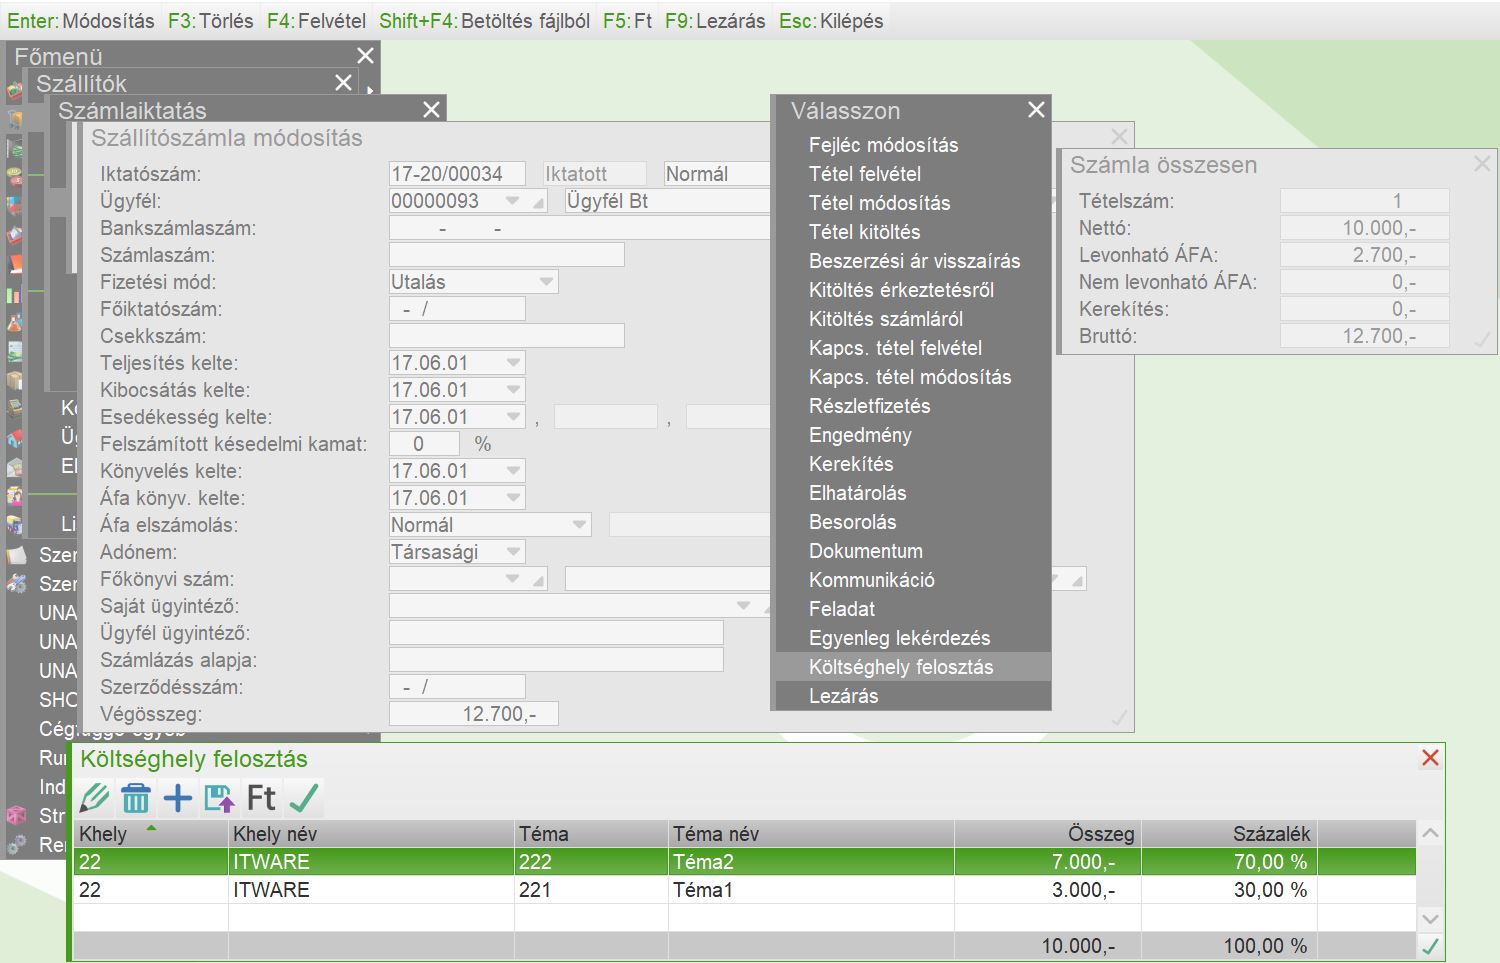
Task: Select the row cell "Téma1"
Action: 811,890
